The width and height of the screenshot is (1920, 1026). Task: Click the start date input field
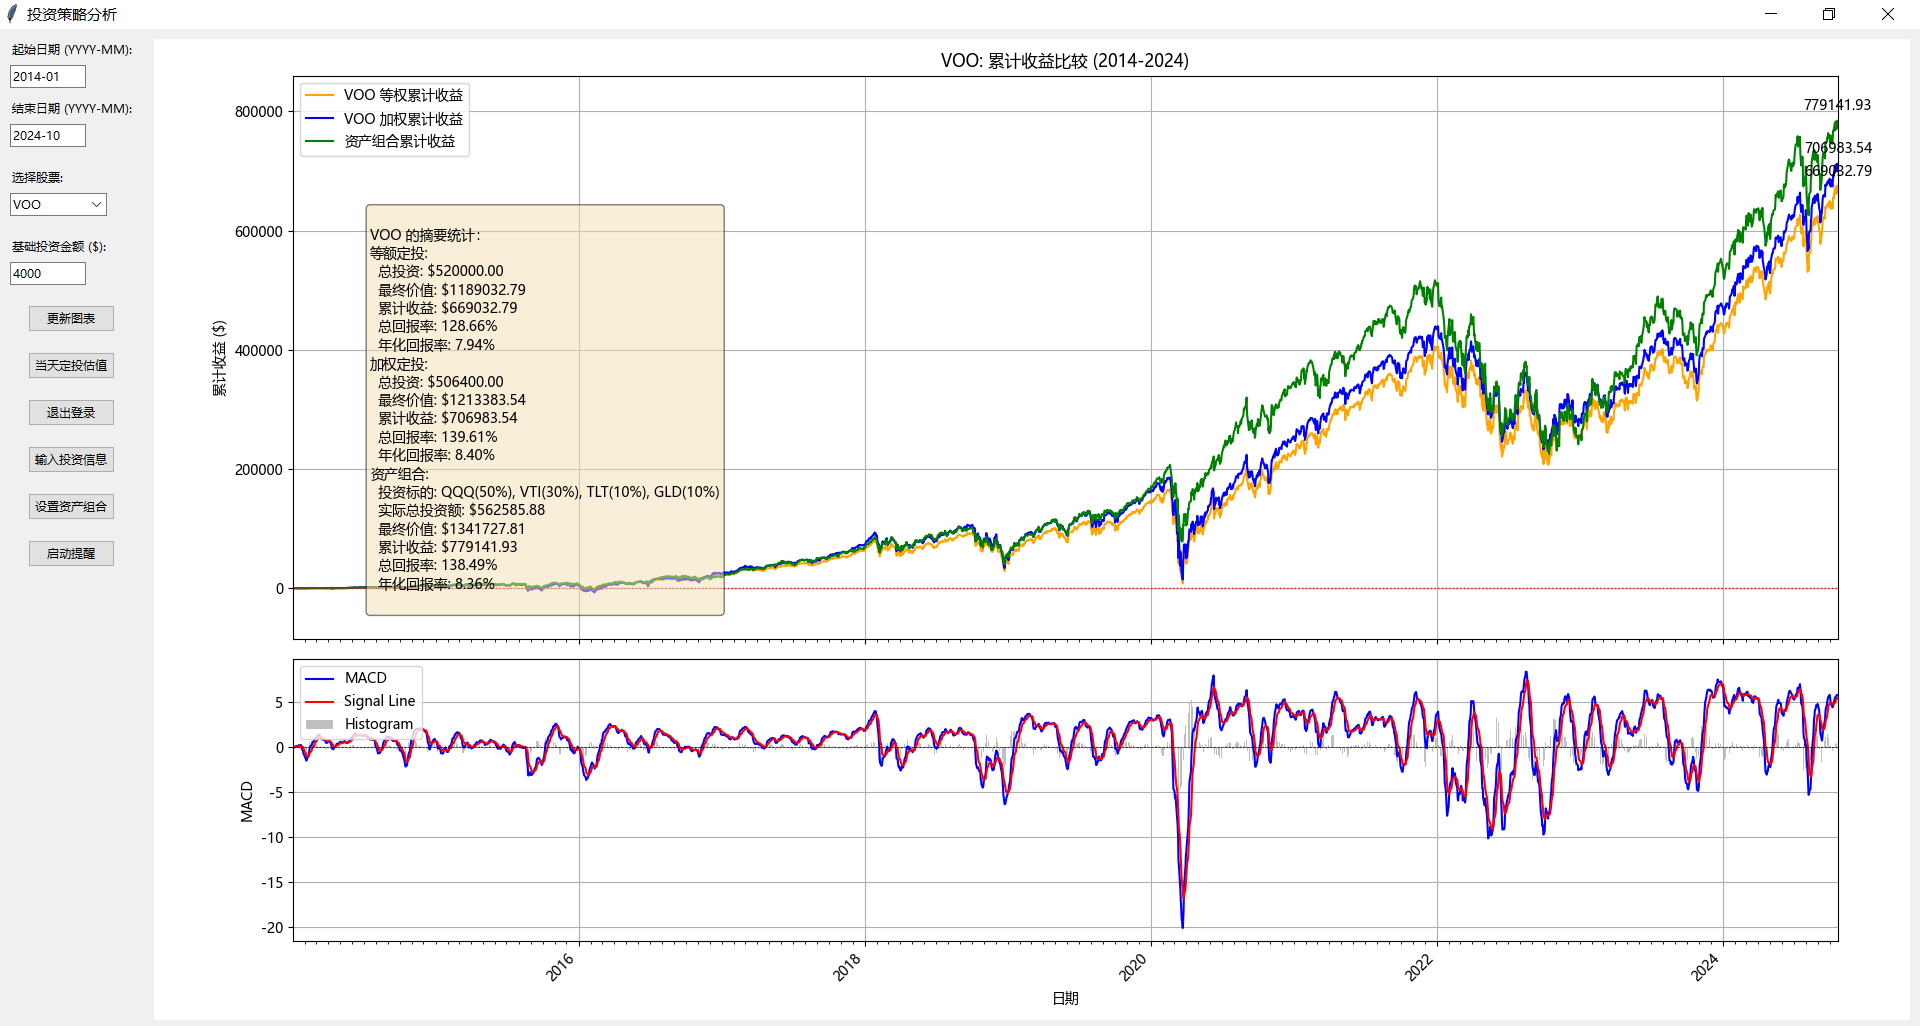click(48, 76)
